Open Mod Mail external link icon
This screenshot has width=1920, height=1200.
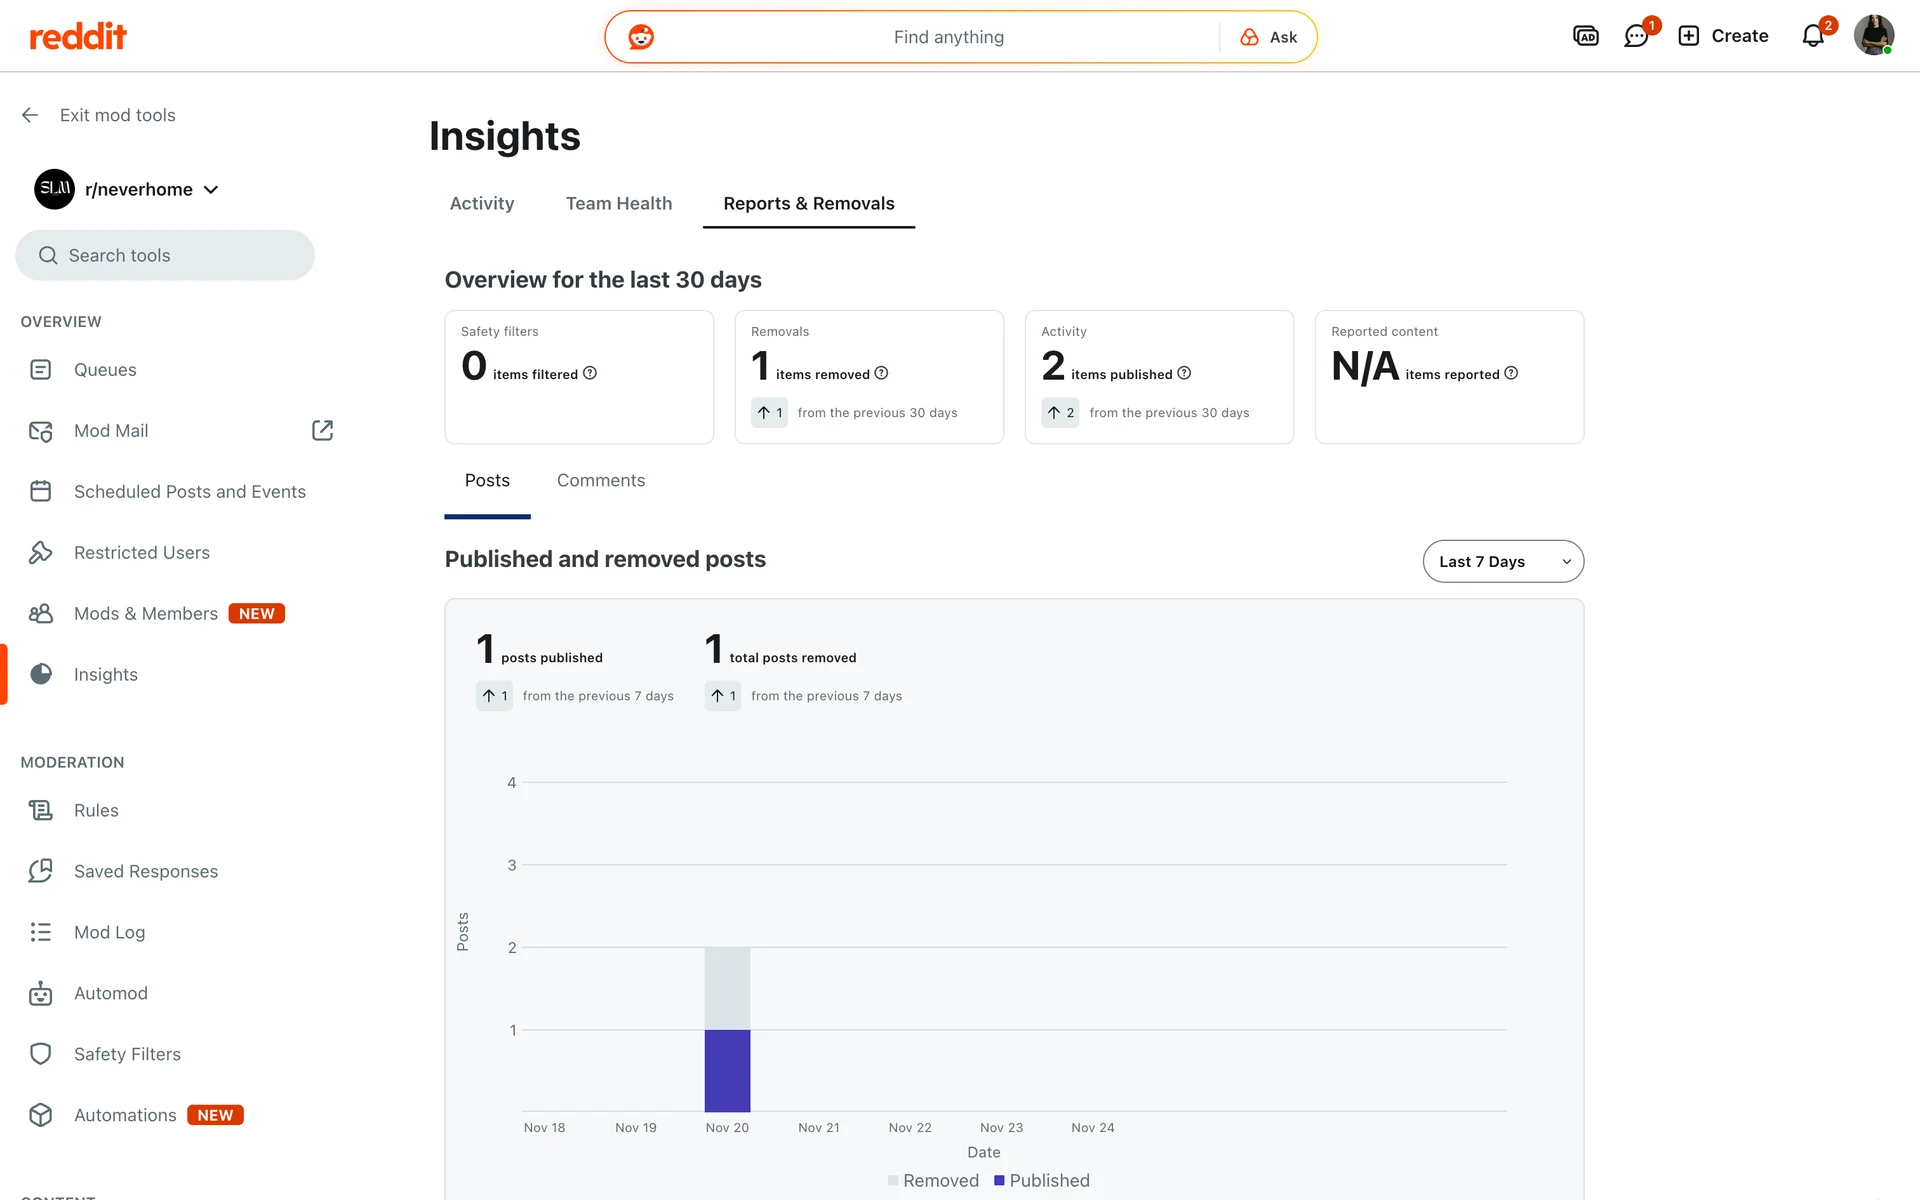coord(322,431)
